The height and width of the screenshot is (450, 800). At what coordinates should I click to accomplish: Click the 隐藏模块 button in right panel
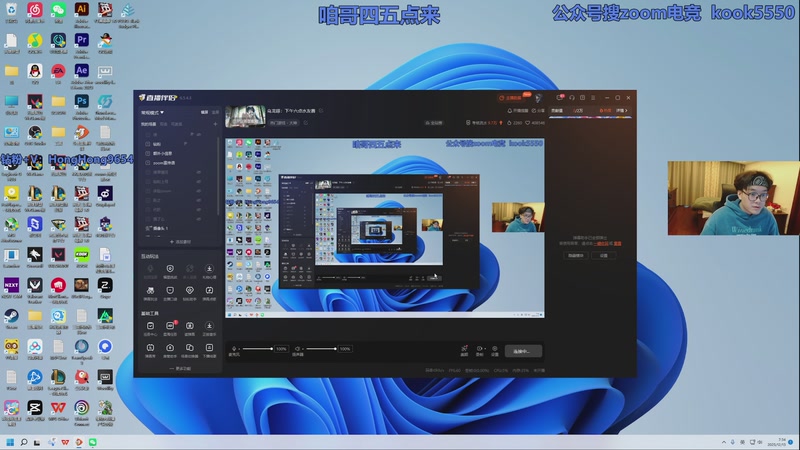[x=576, y=256]
